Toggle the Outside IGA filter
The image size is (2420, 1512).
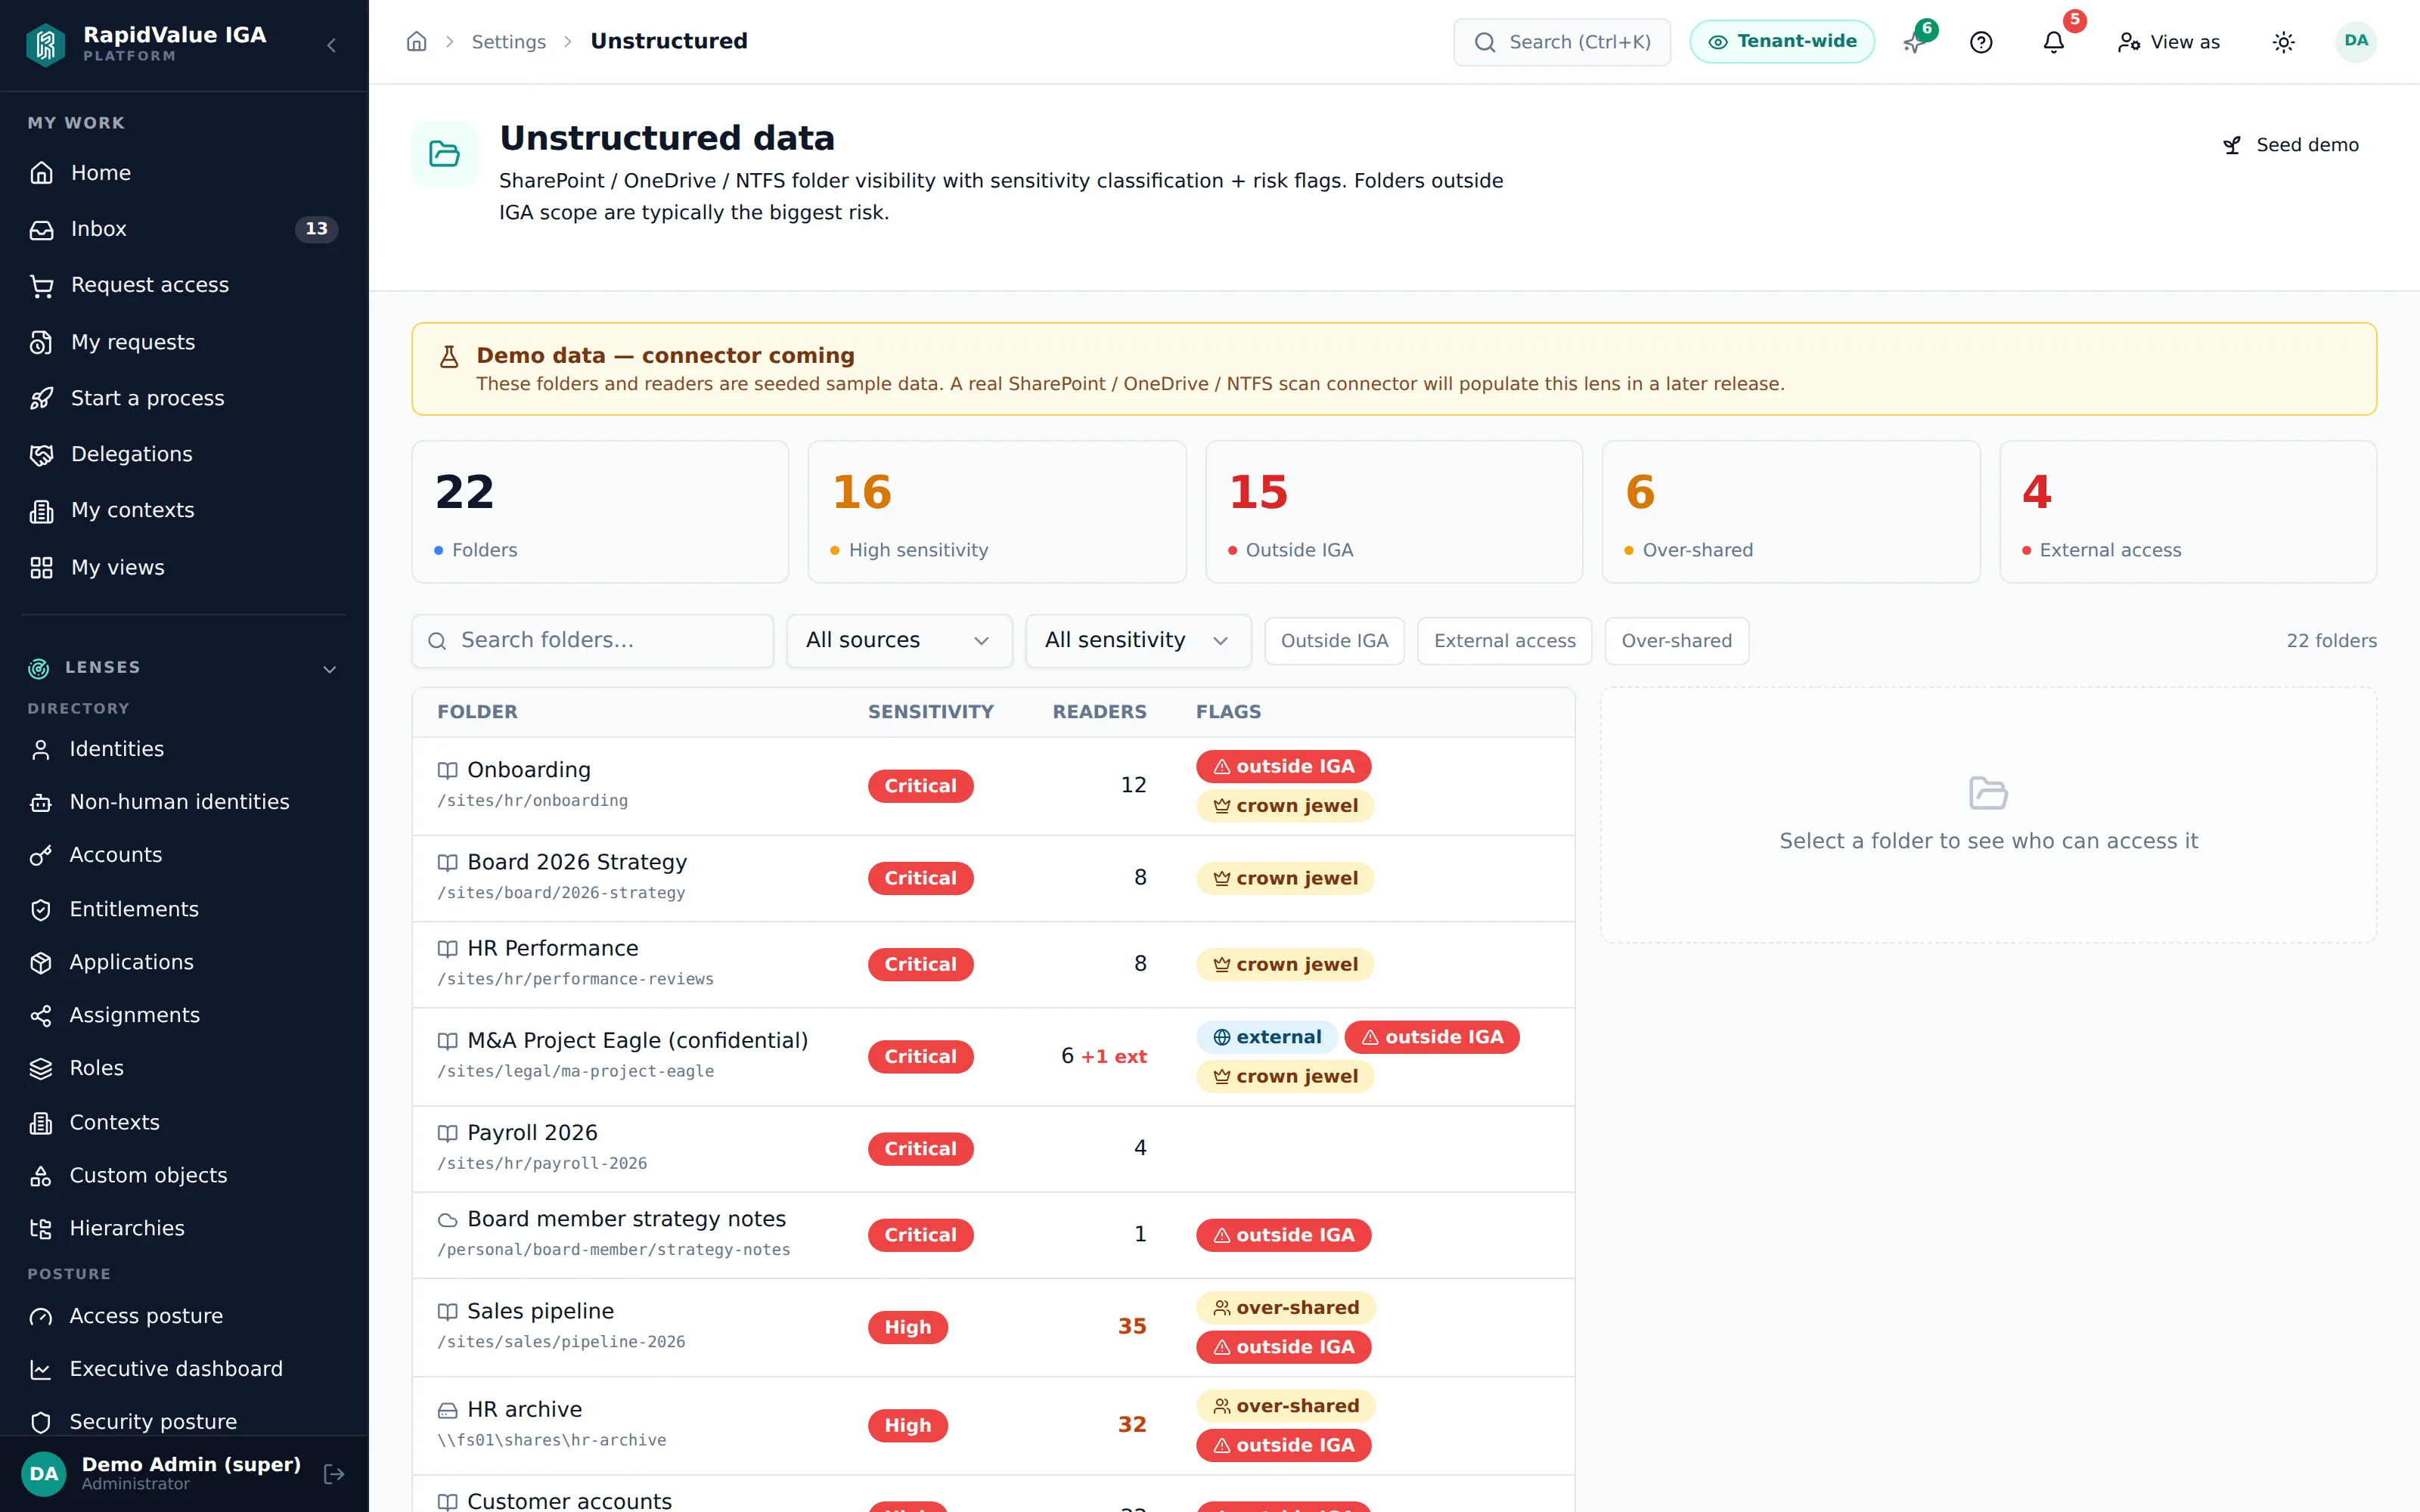click(1334, 641)
